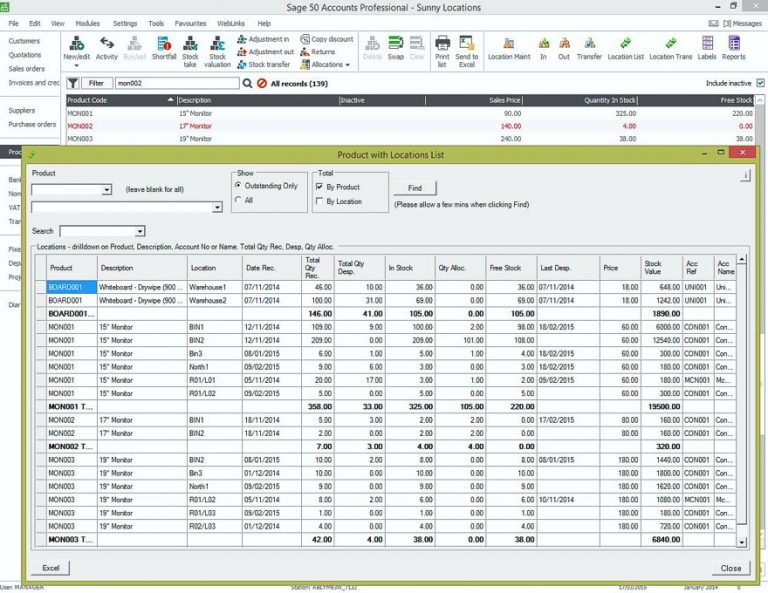Open the Favourites menu
Screen dimensions: 768x593
point(191,24)
